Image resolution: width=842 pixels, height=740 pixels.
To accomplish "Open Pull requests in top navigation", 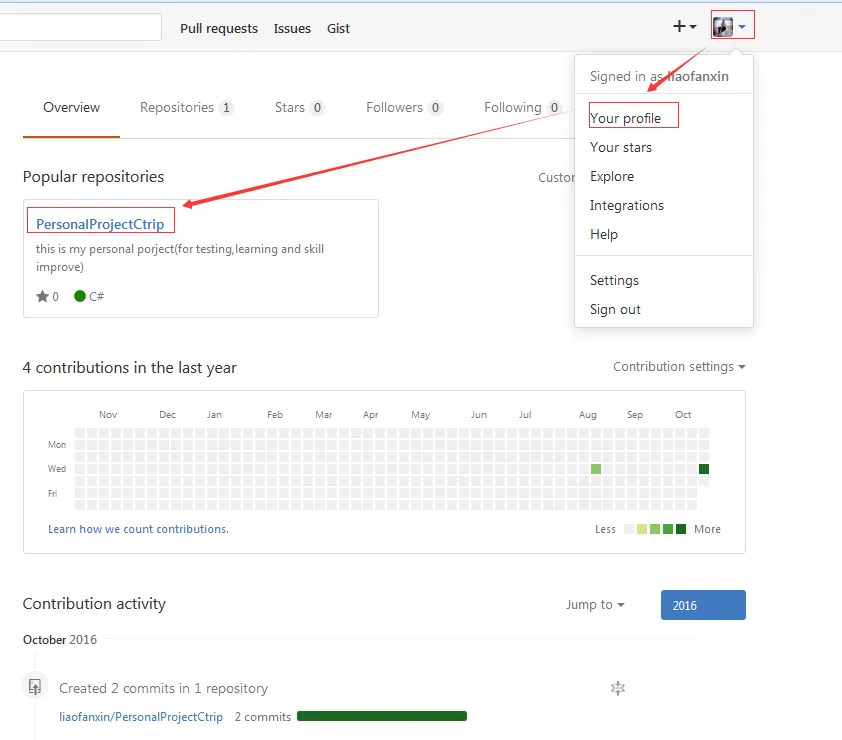I will click(219, 28).
